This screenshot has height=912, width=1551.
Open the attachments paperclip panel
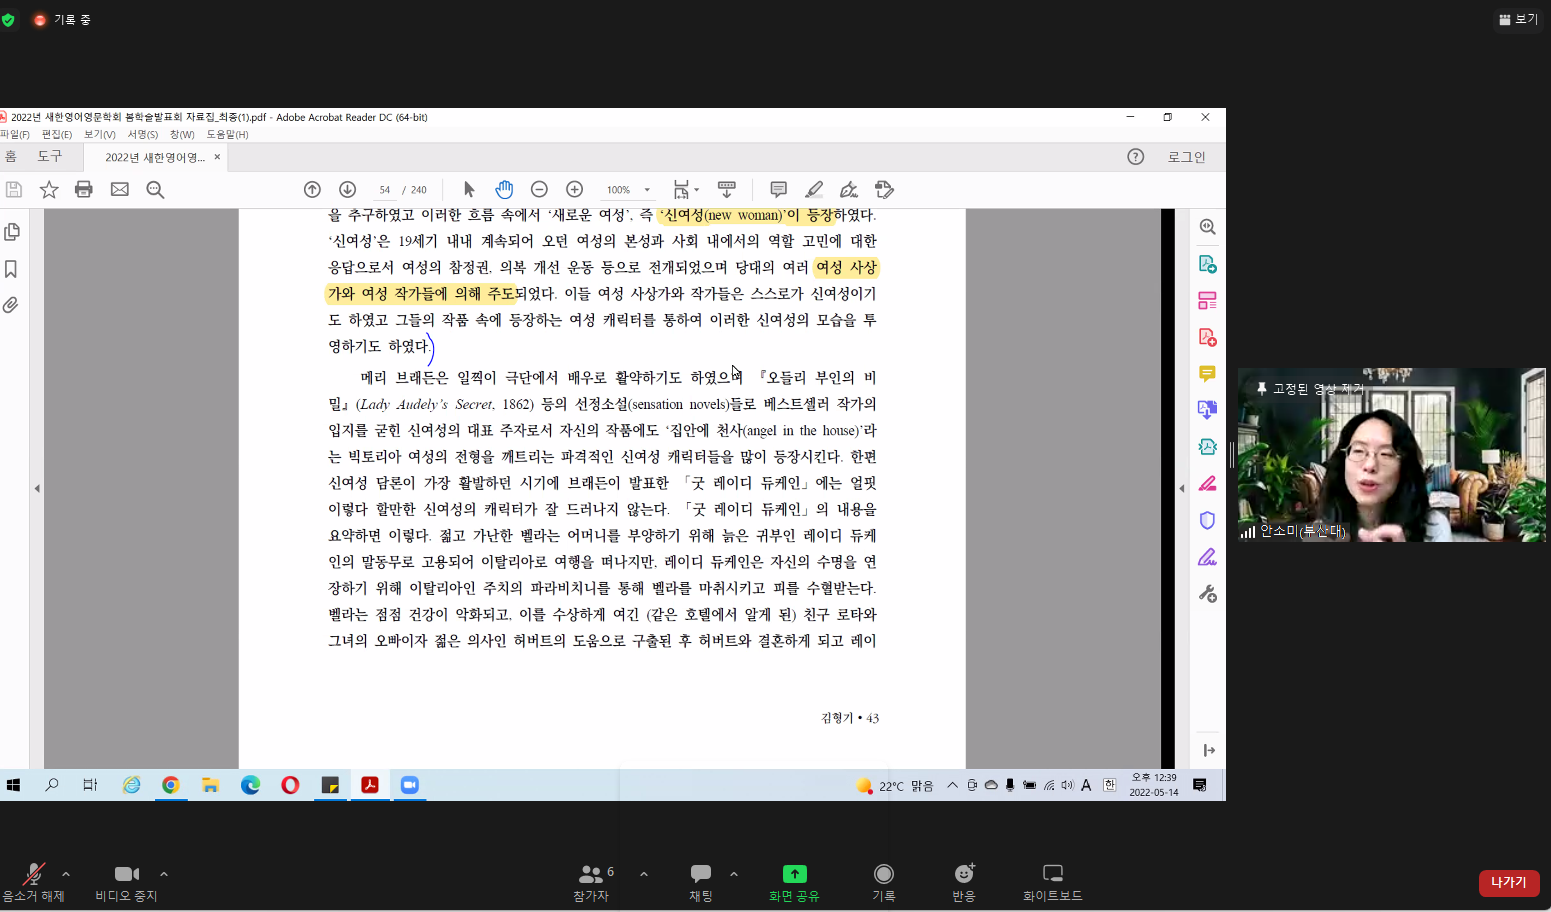[x=11, y=305]
